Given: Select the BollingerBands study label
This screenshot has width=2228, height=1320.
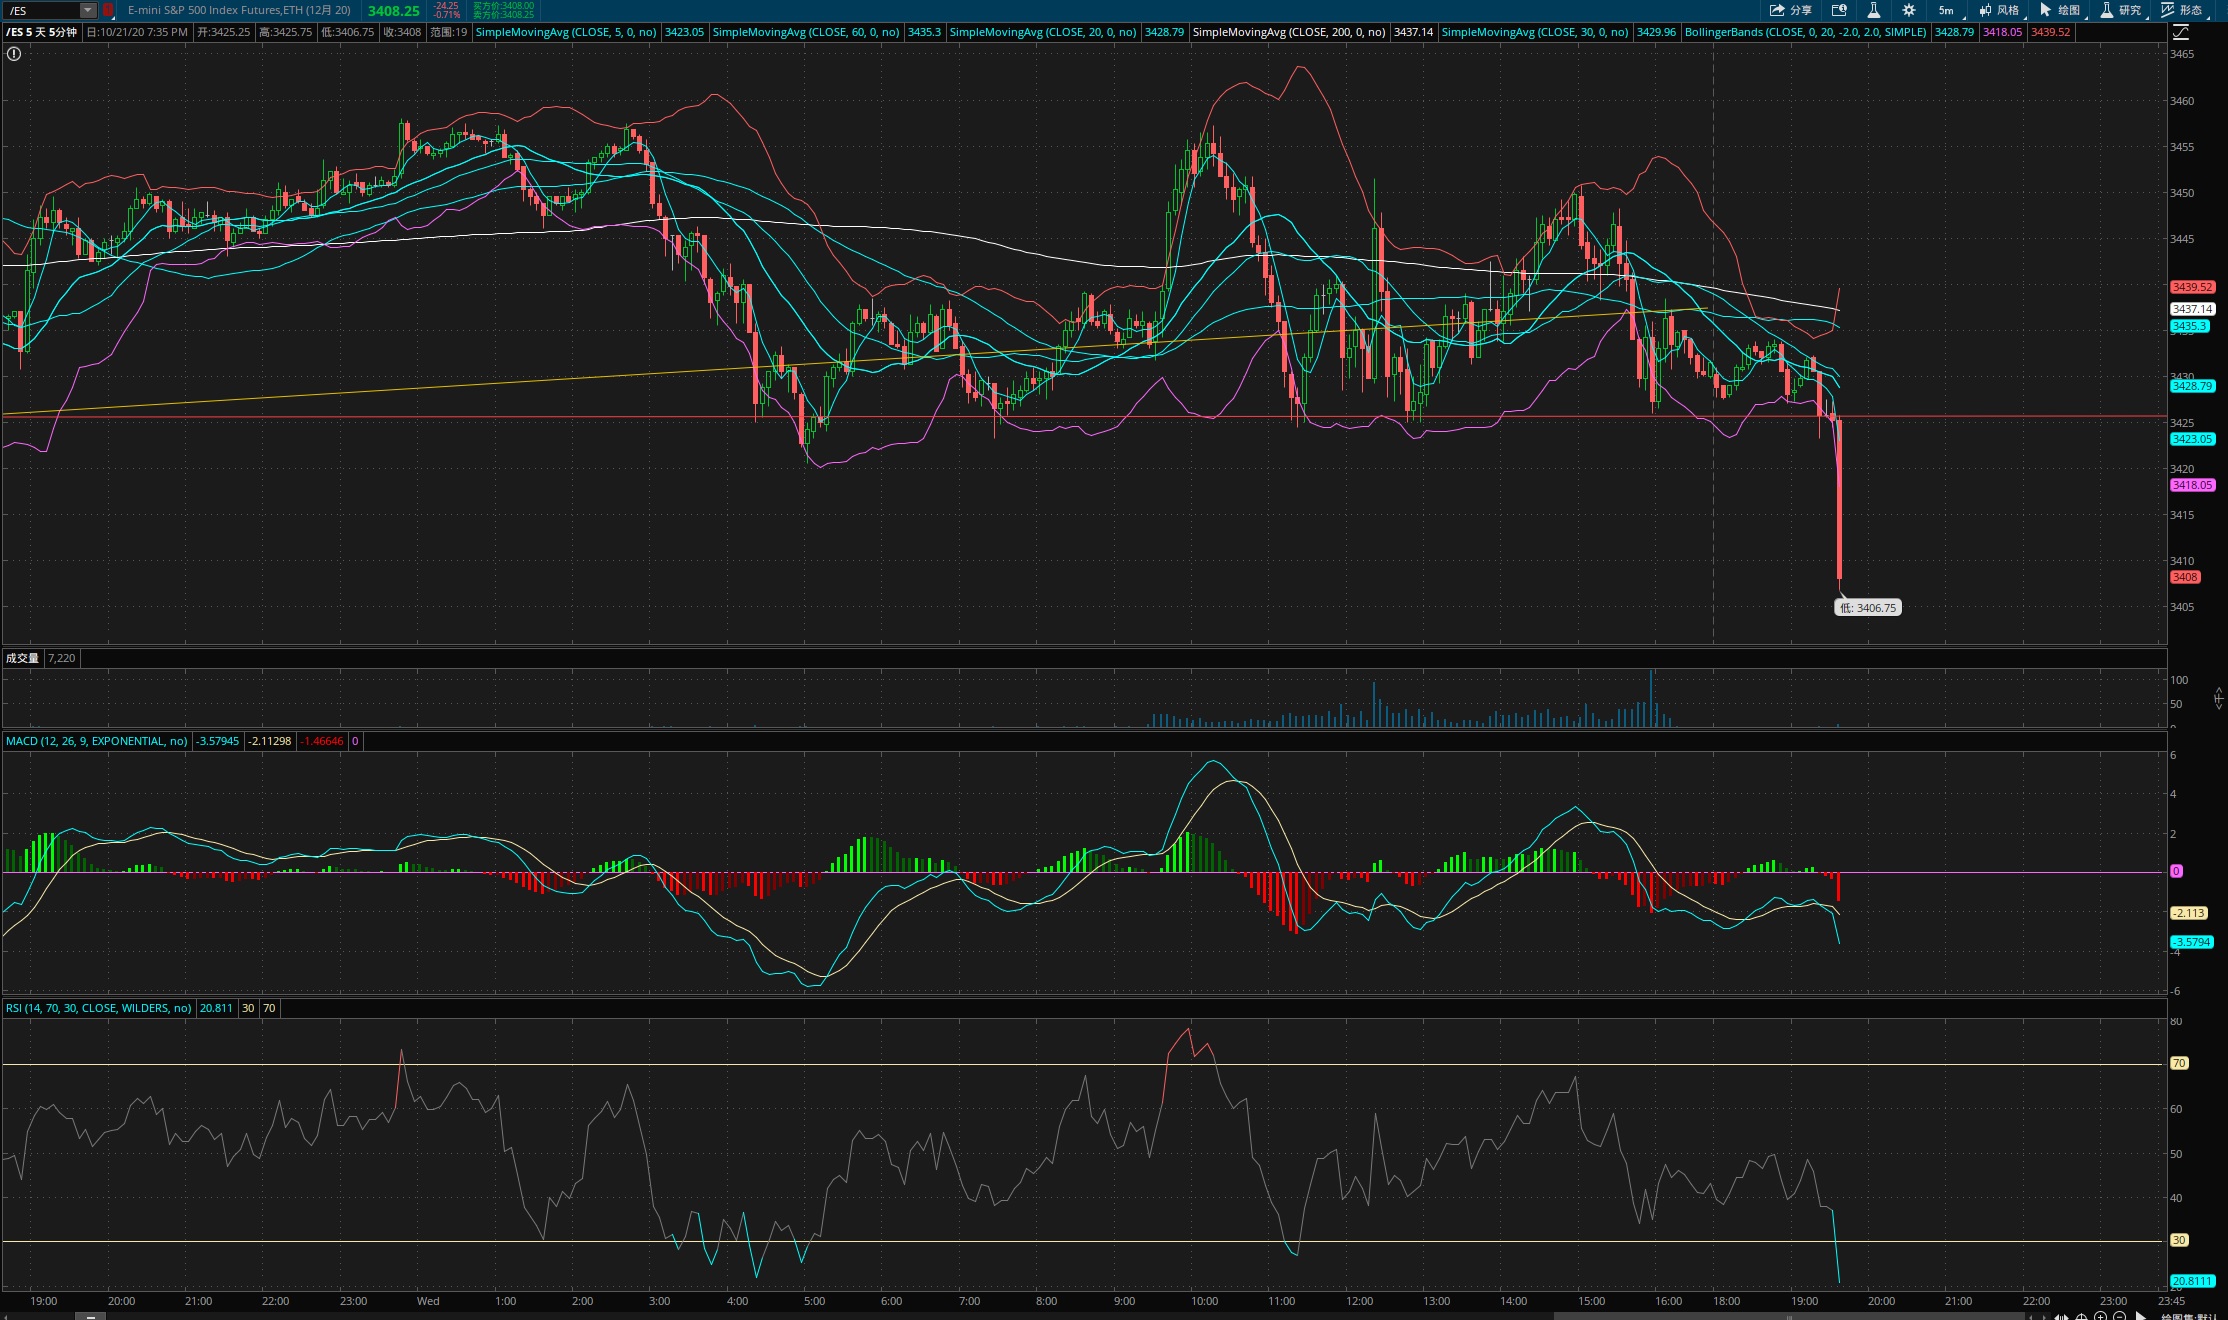Looking at the screenshot, I should click(1805, 32).
